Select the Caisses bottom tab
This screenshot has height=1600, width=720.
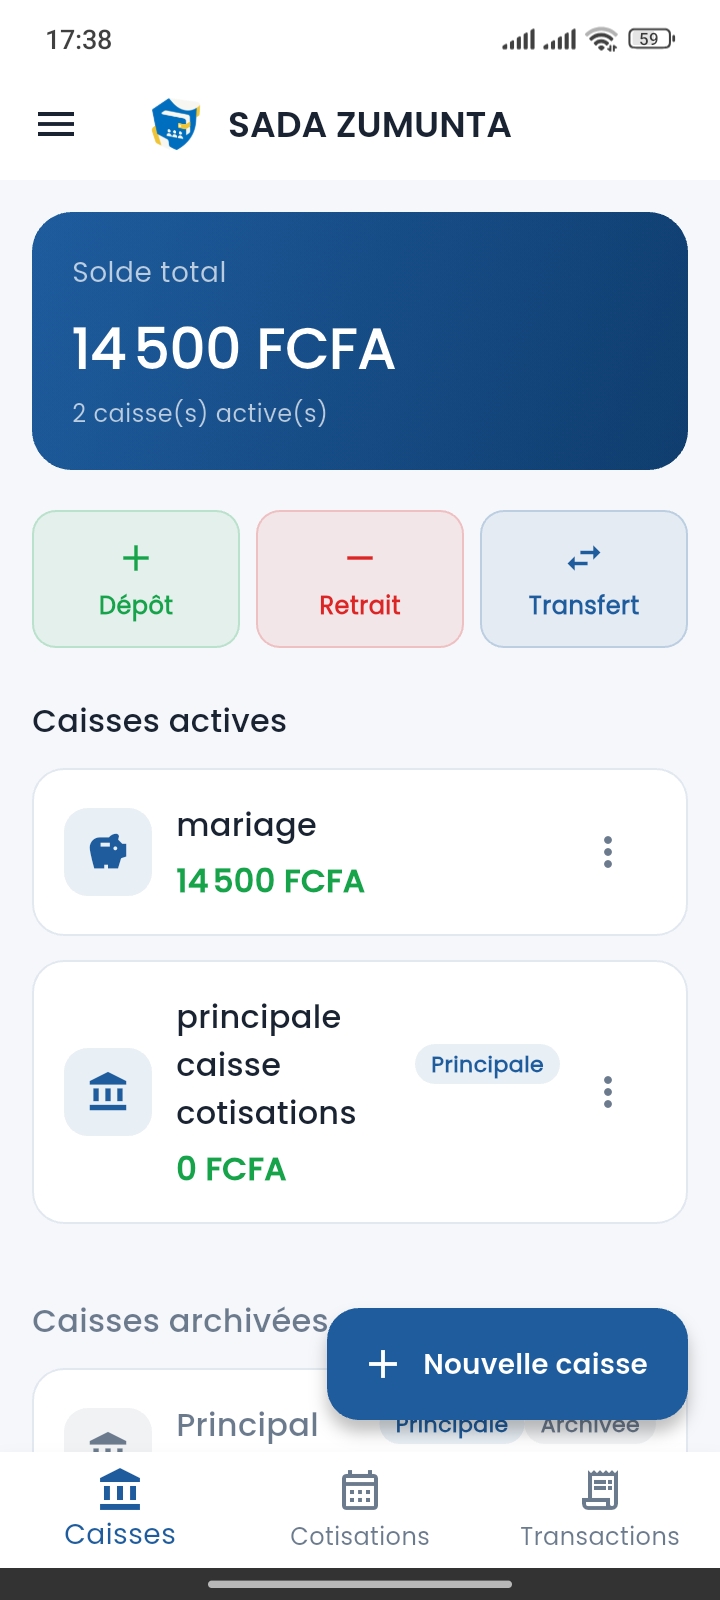(x=120, y=1509)
